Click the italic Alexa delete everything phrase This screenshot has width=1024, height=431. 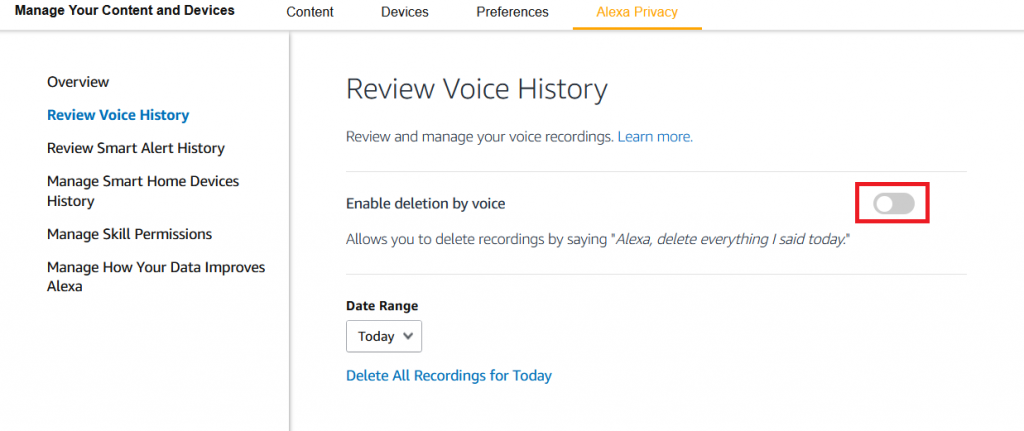pyautogui.click(x=731, y=240)
